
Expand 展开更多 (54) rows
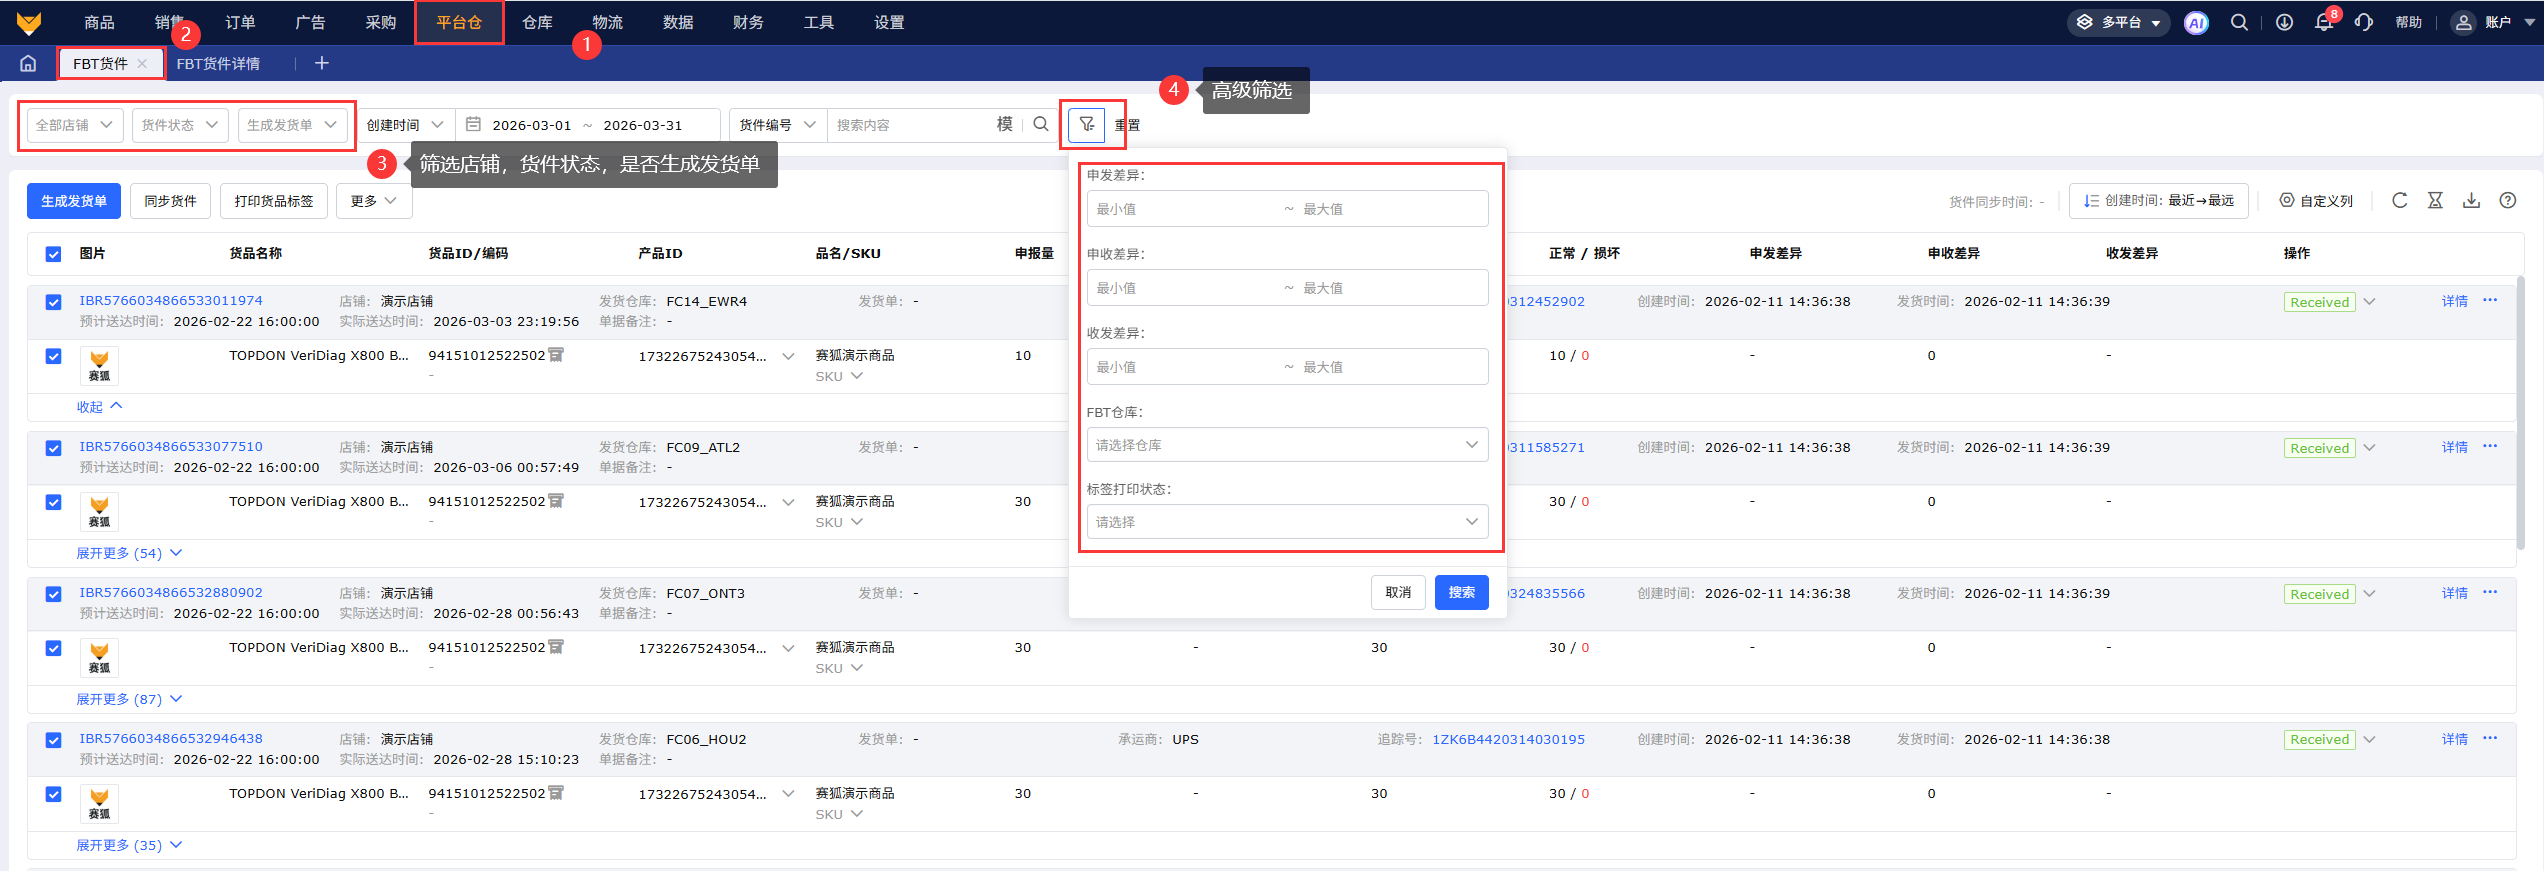pos(129,553)
